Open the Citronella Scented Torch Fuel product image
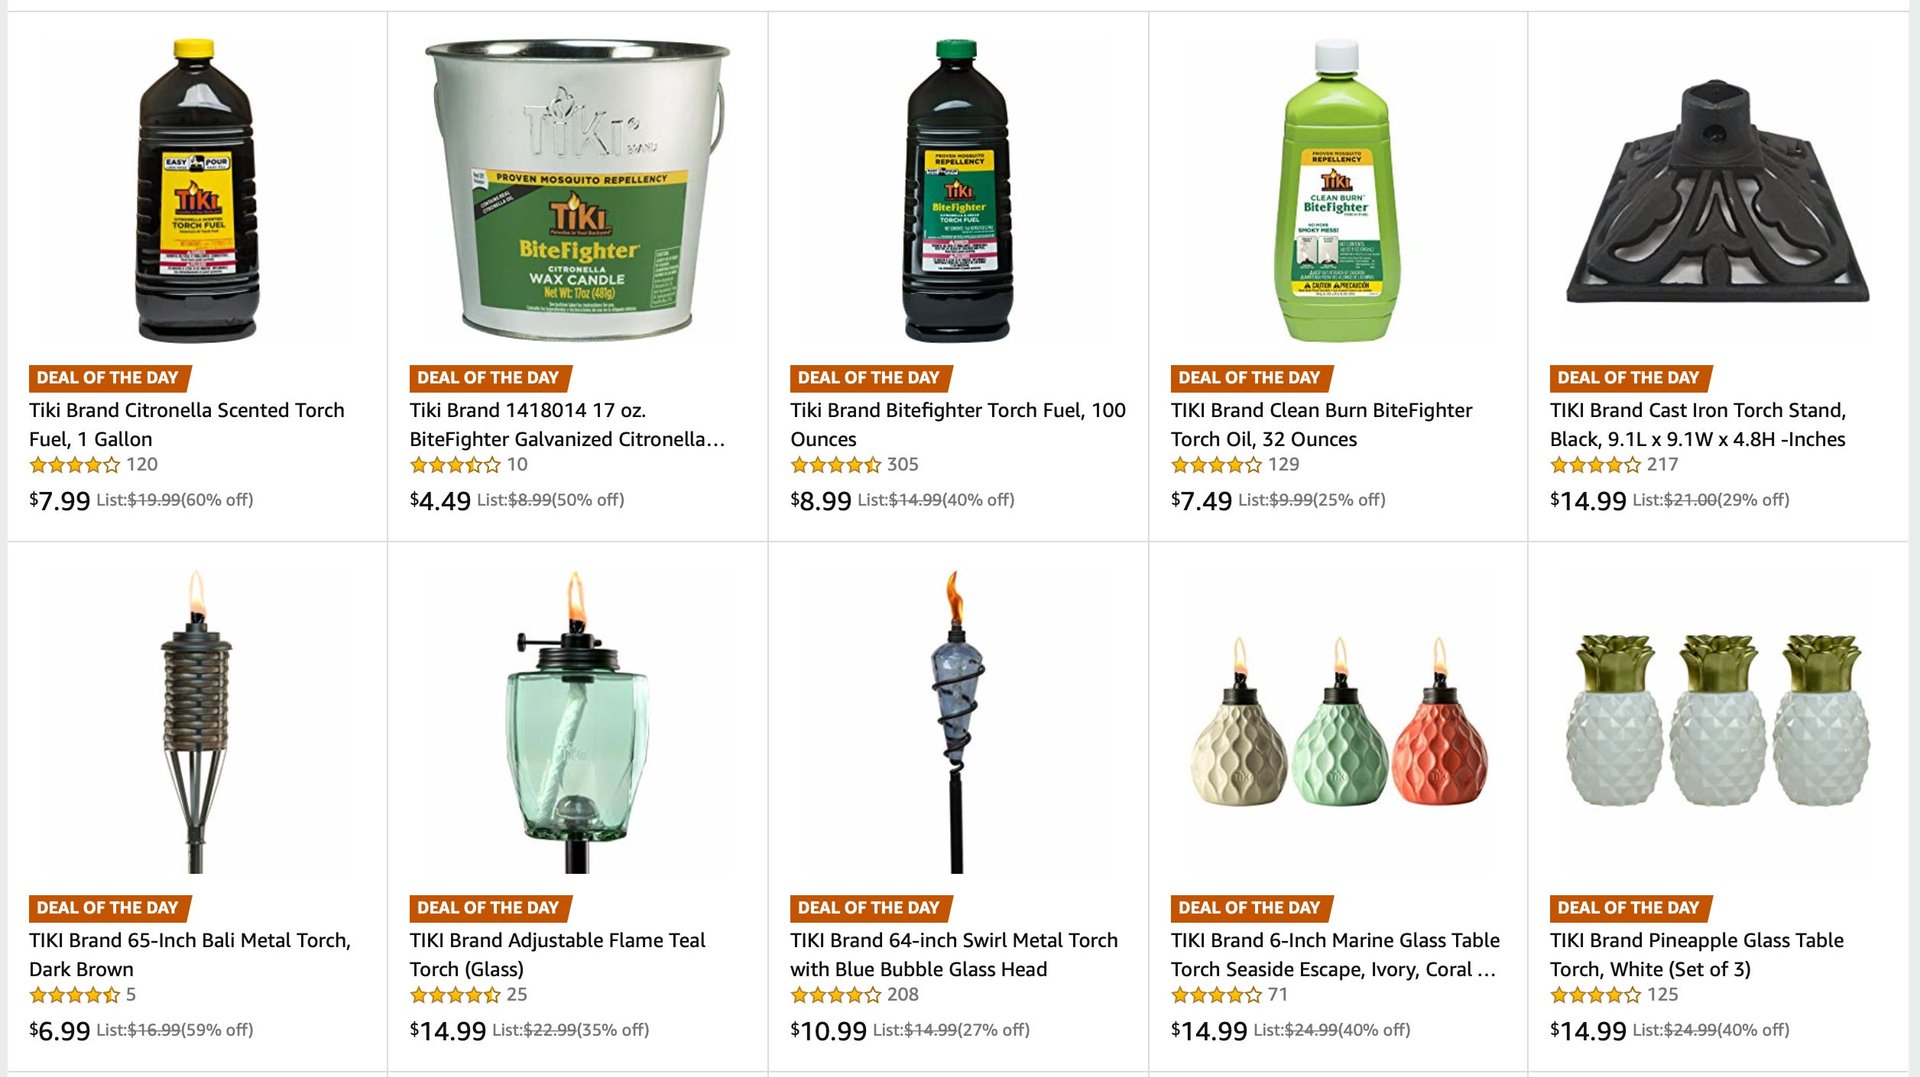 click(x=197, y=191)
